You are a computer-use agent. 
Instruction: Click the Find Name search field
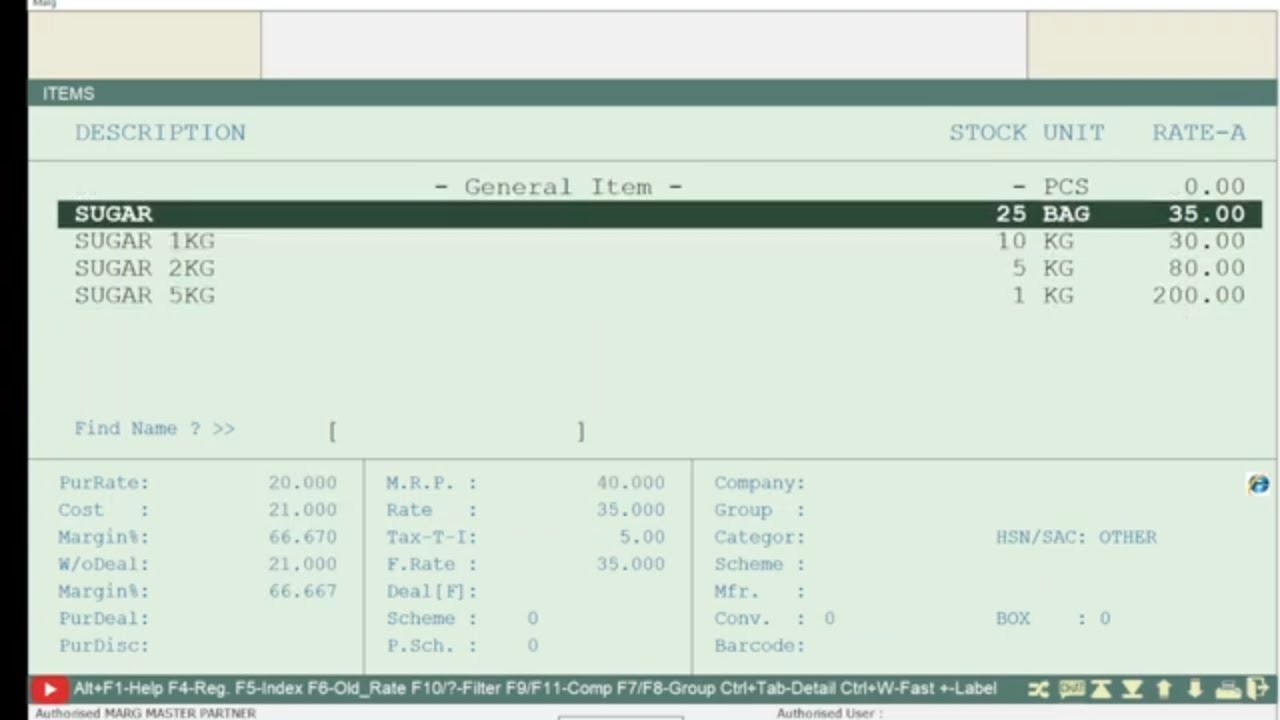click(x=457, y=430)
